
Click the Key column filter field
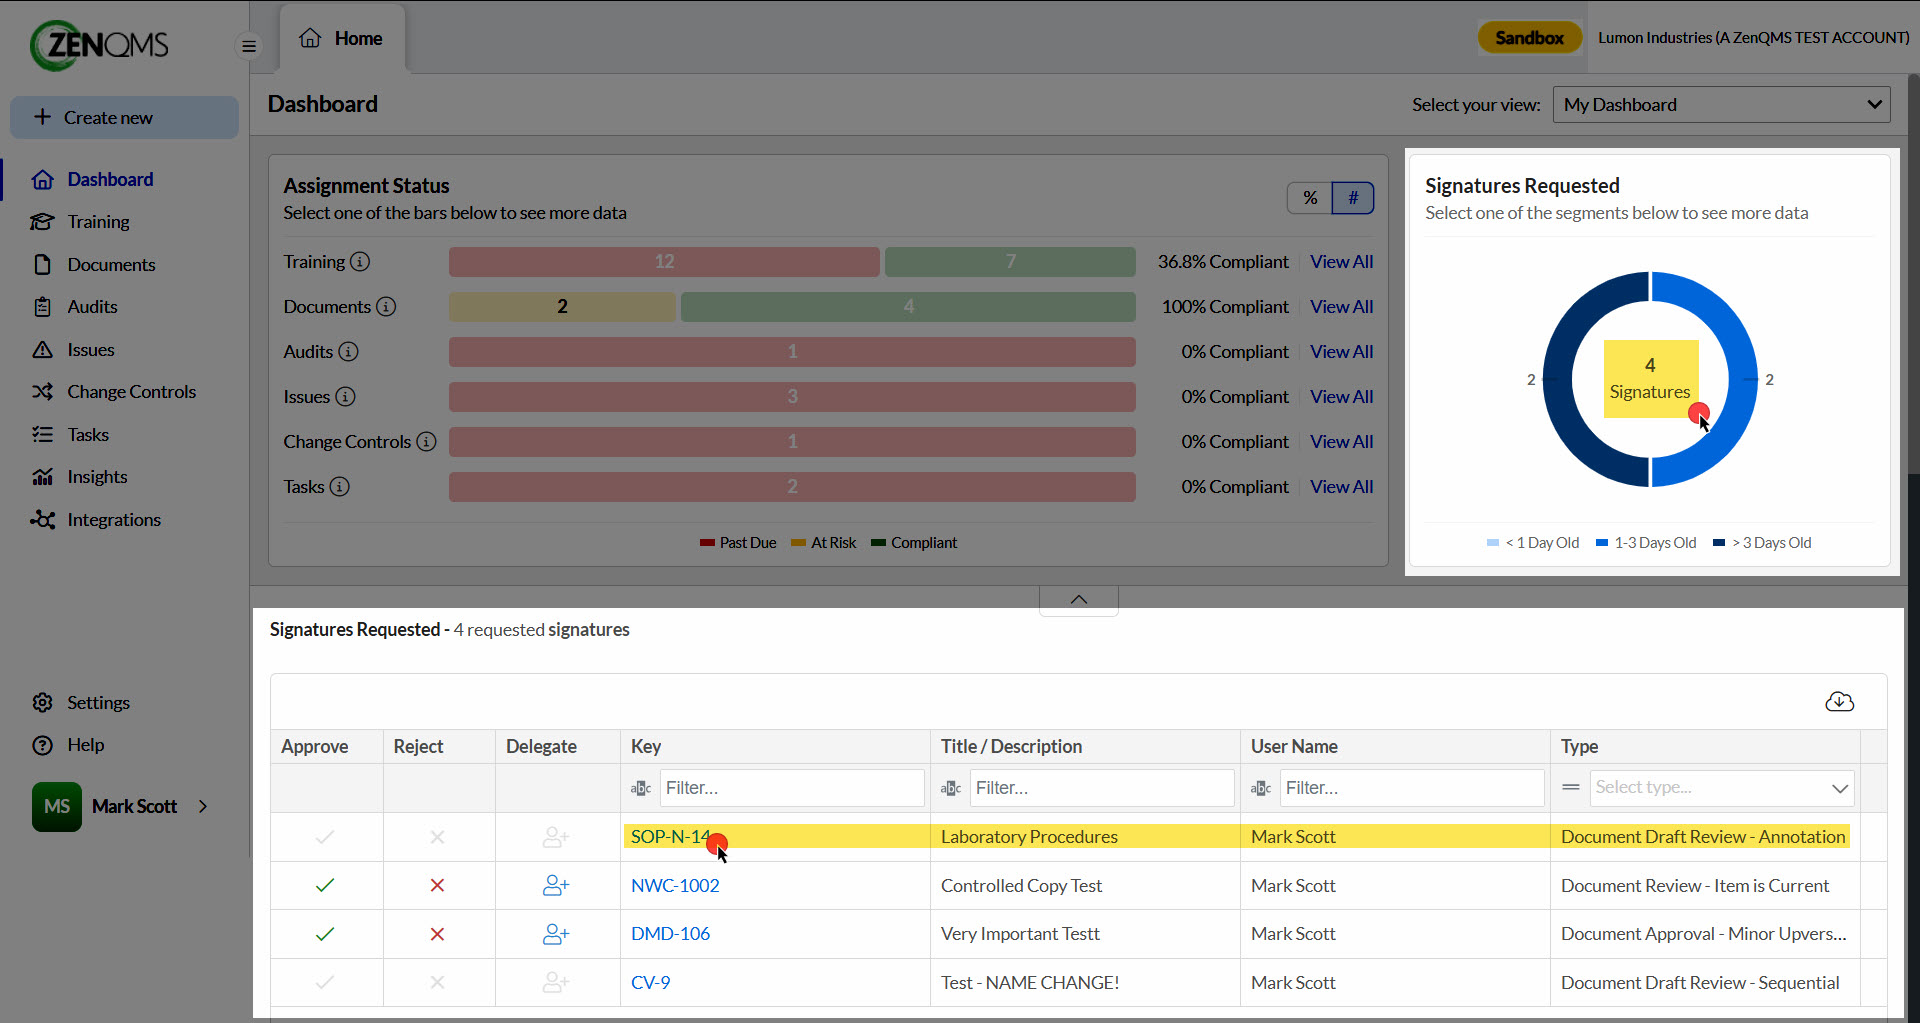pos(791,788)
